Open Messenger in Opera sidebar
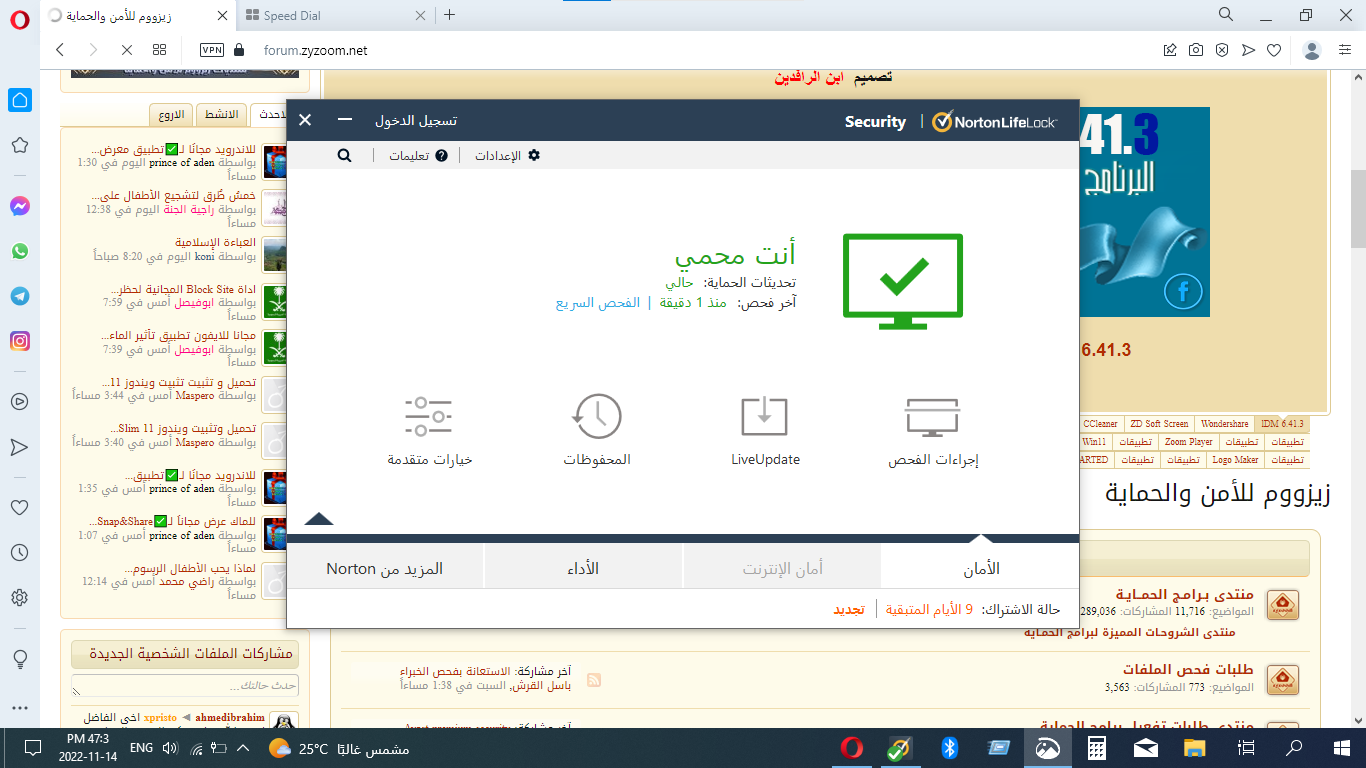 19,206
